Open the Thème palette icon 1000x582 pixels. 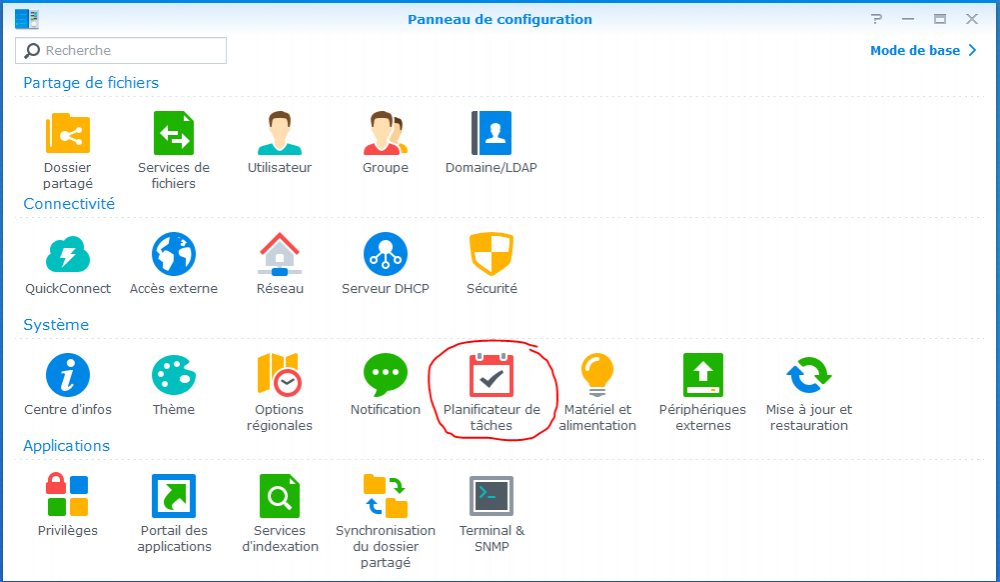pyautogui.click(x=173, y=376)
